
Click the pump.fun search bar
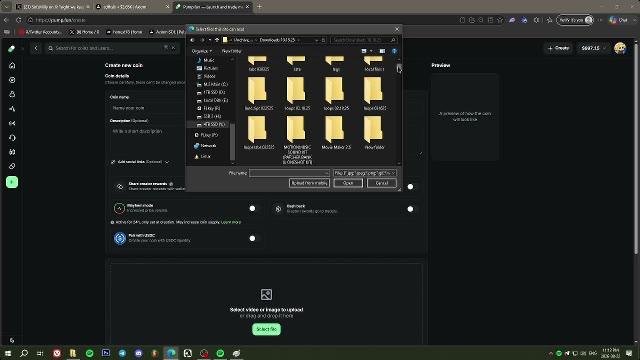[x=112, y=48]
